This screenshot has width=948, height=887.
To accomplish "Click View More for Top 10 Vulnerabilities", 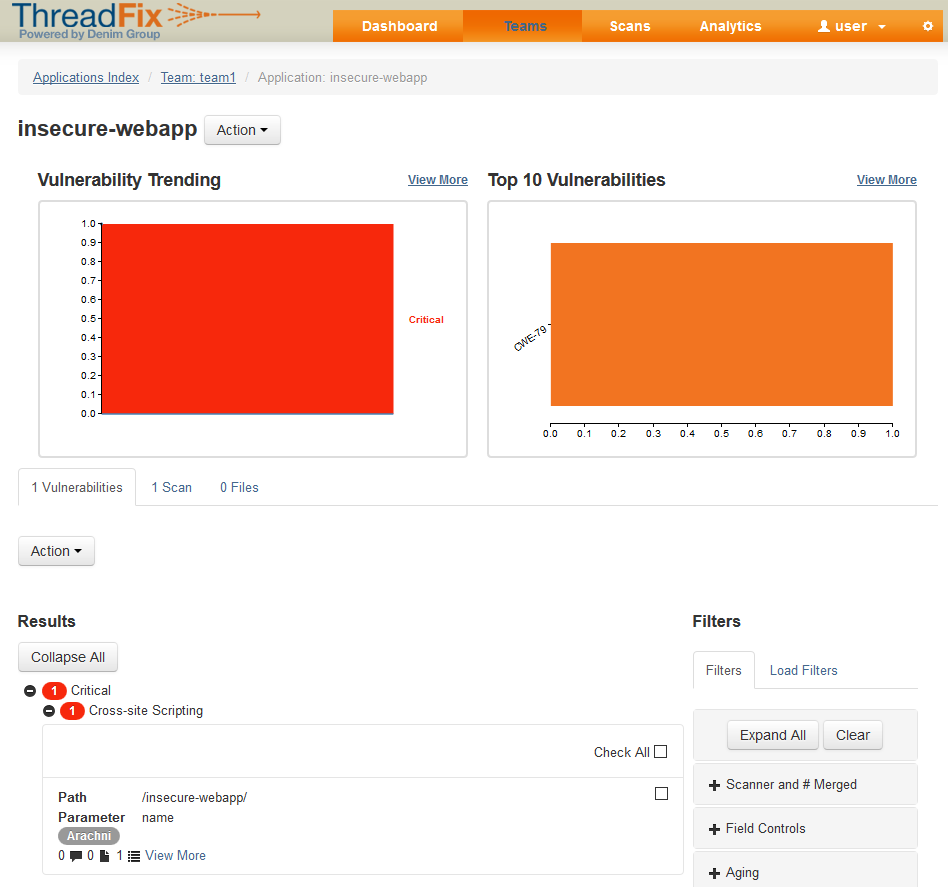I will tap(886, 180).
